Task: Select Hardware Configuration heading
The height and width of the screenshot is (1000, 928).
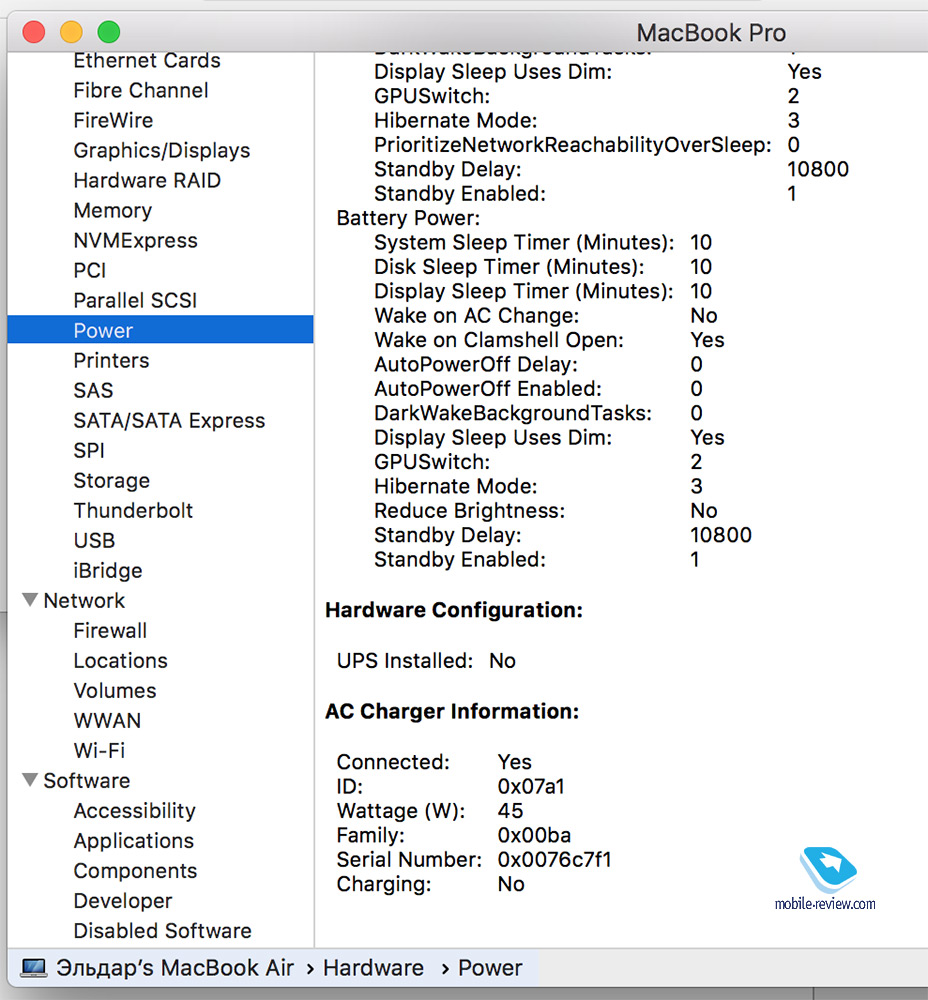Action: click(453, 610)
